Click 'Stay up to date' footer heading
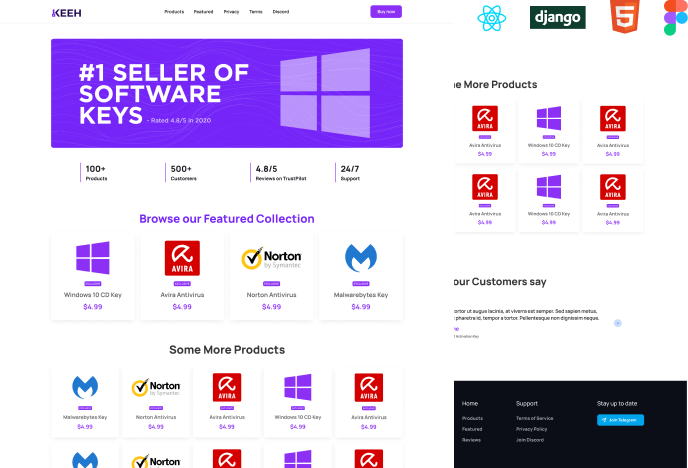Viewport: 688px width, 468px height. [617, 404]
